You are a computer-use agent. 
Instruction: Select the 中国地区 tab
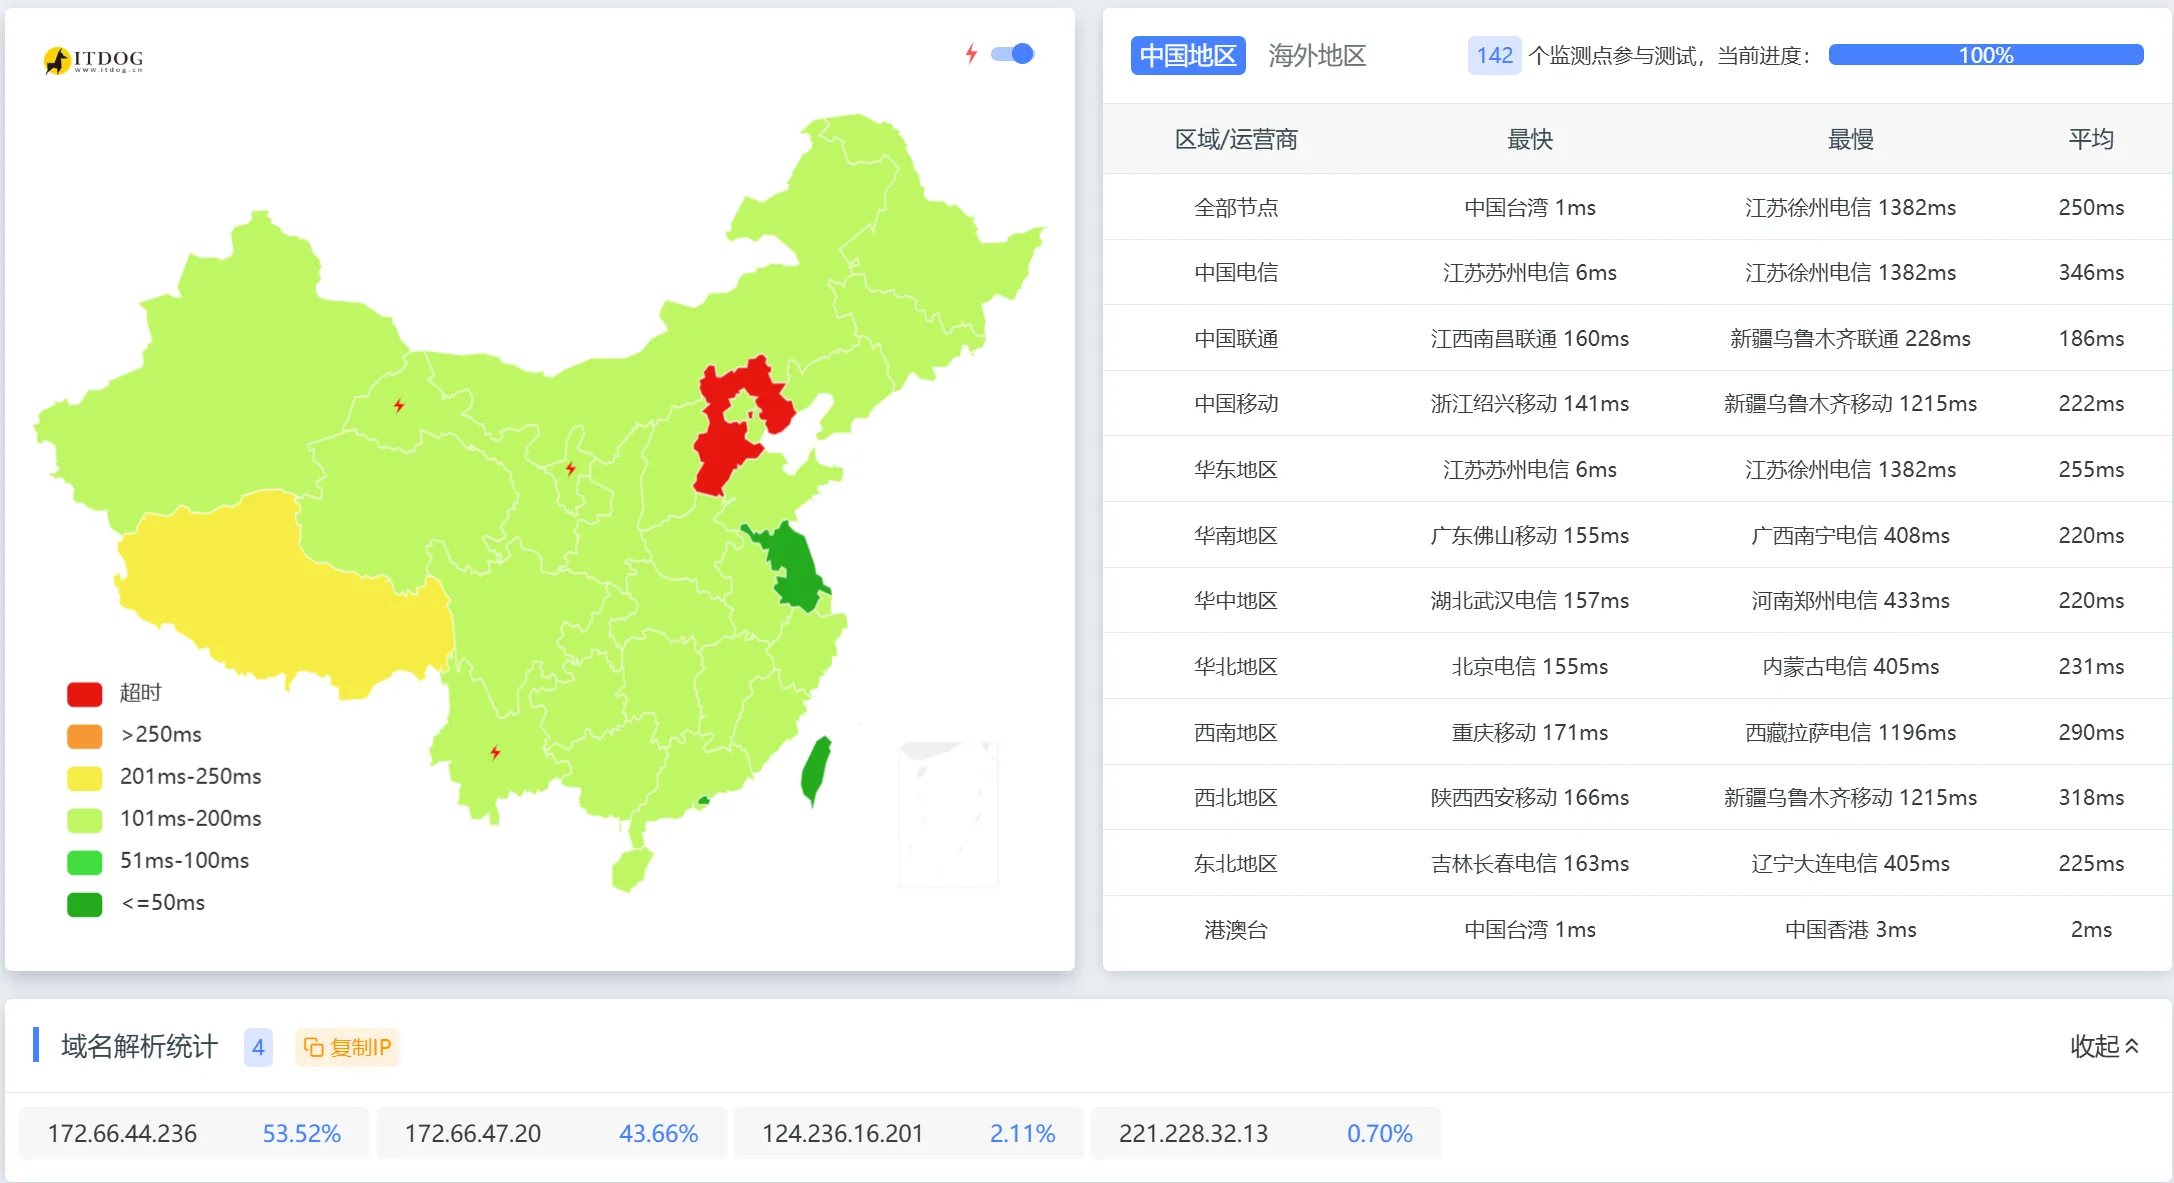pos(1187,55)
